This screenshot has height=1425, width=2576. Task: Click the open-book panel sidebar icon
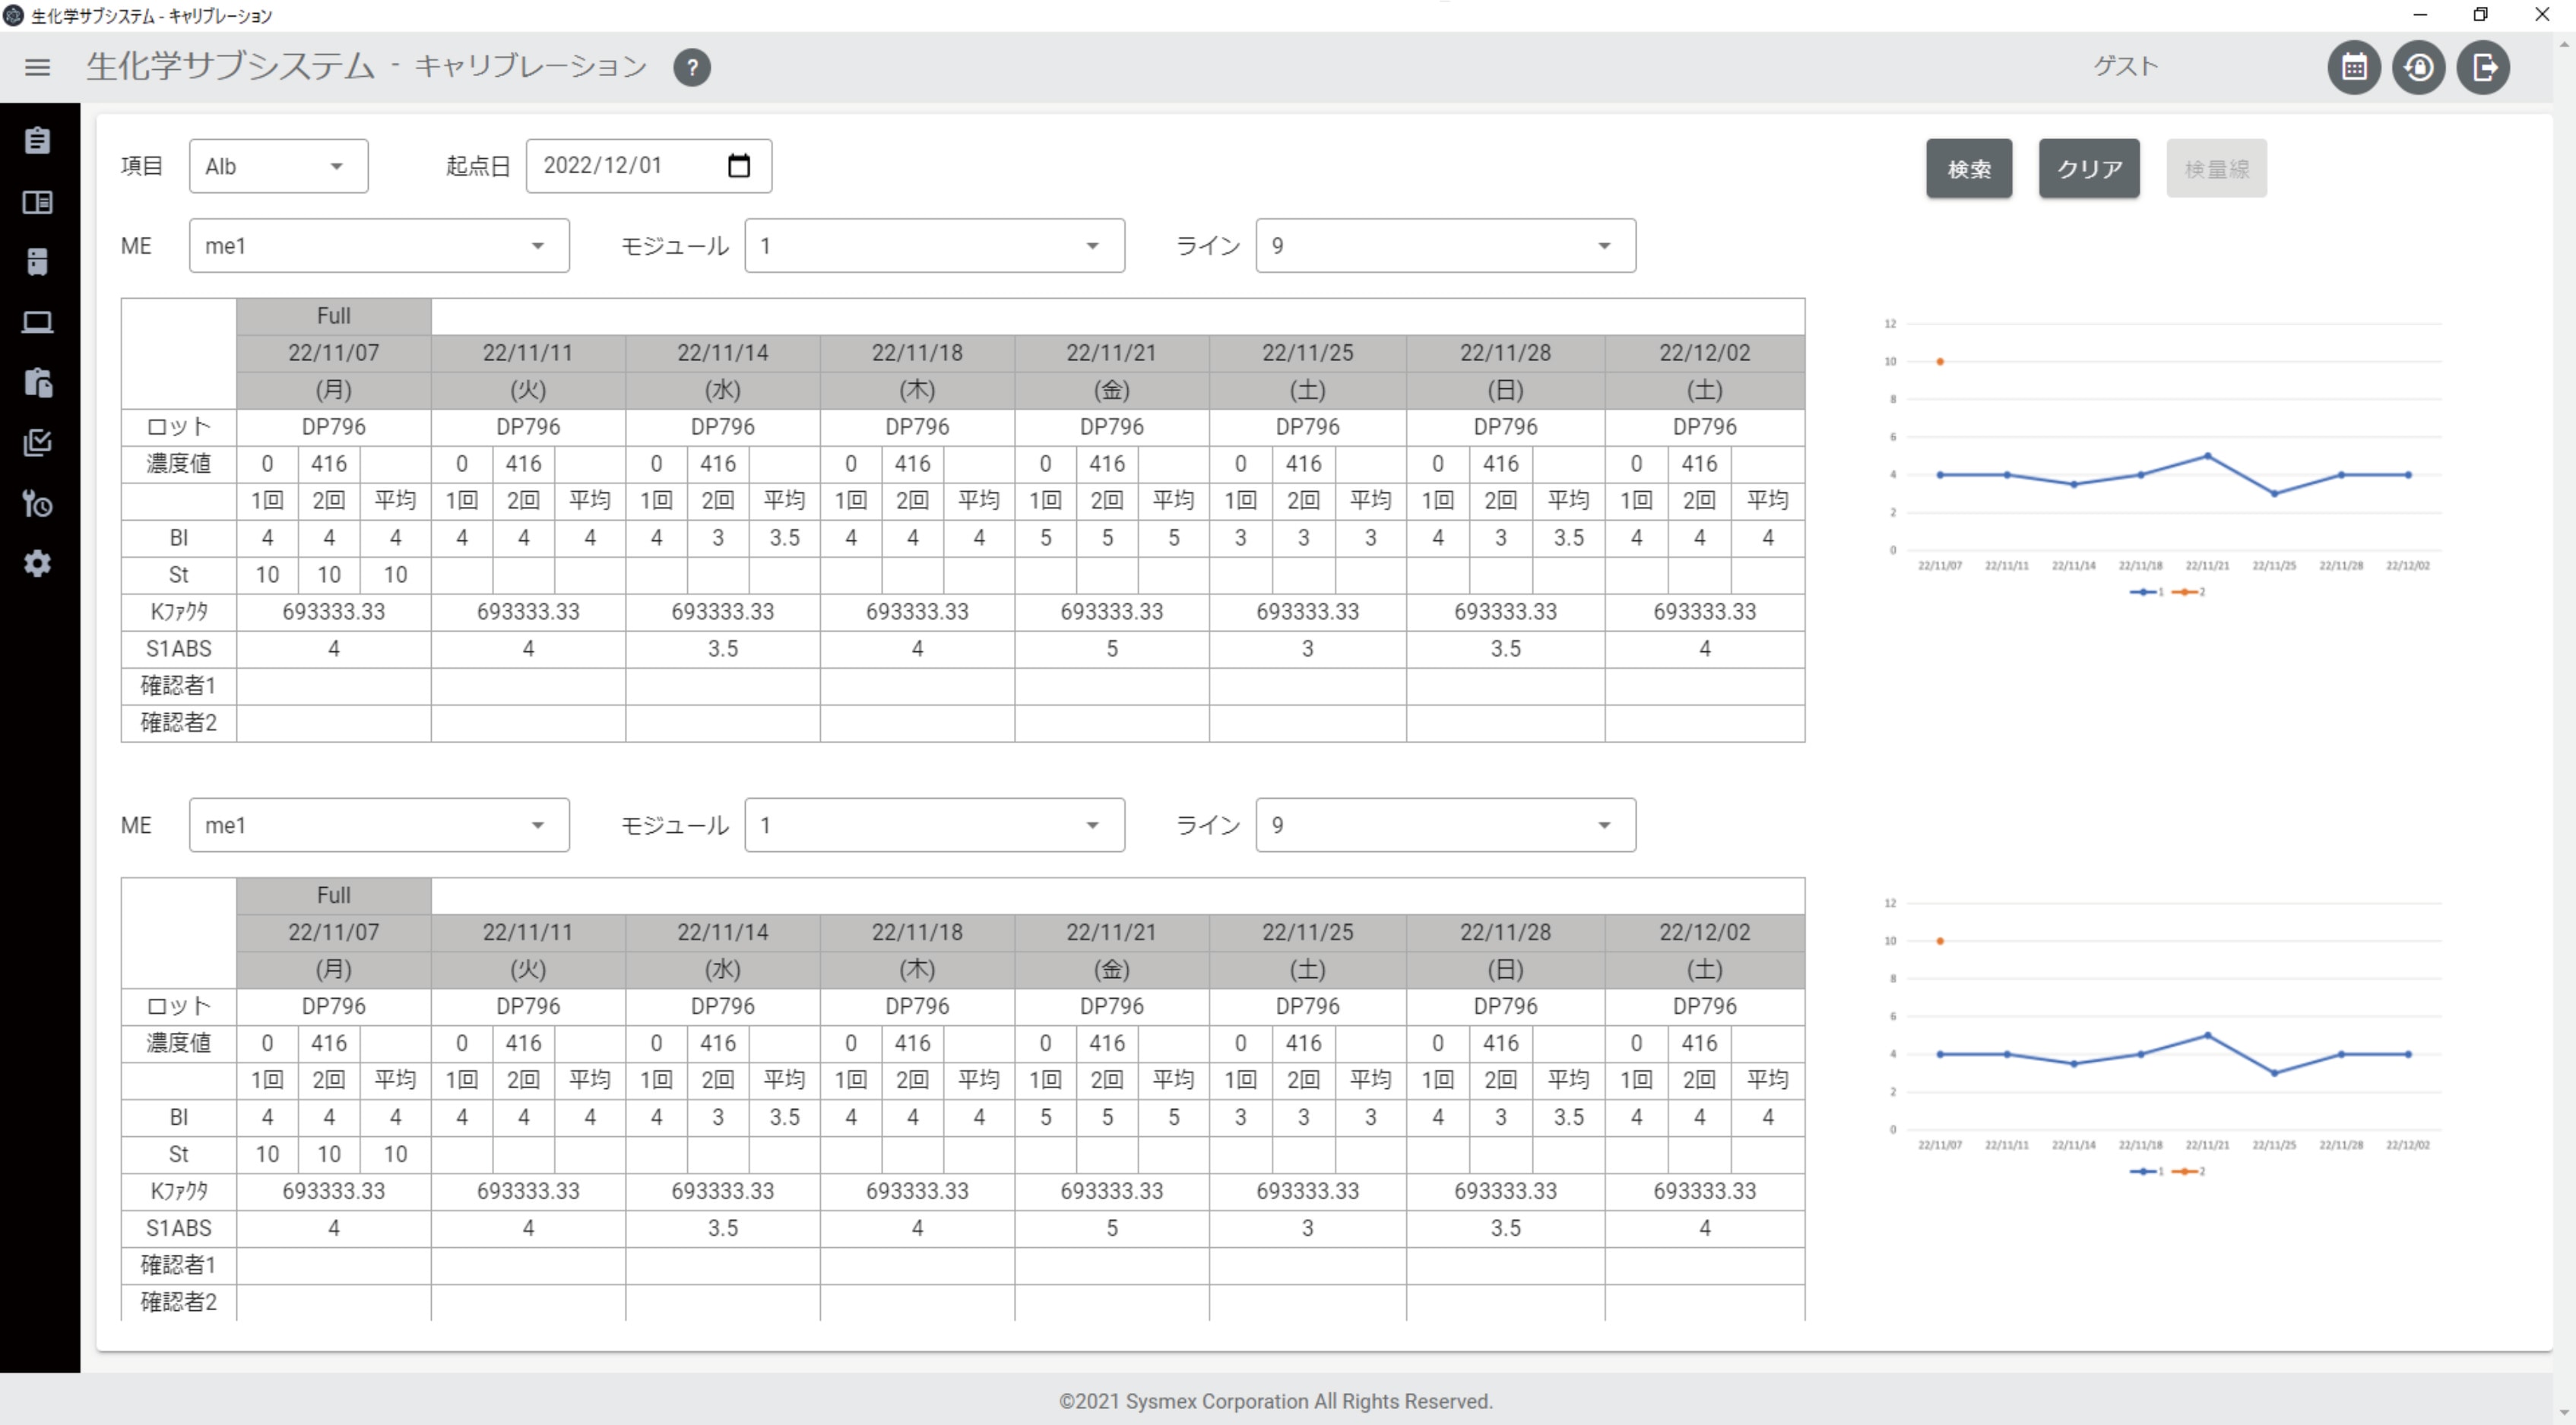point(37,202)
